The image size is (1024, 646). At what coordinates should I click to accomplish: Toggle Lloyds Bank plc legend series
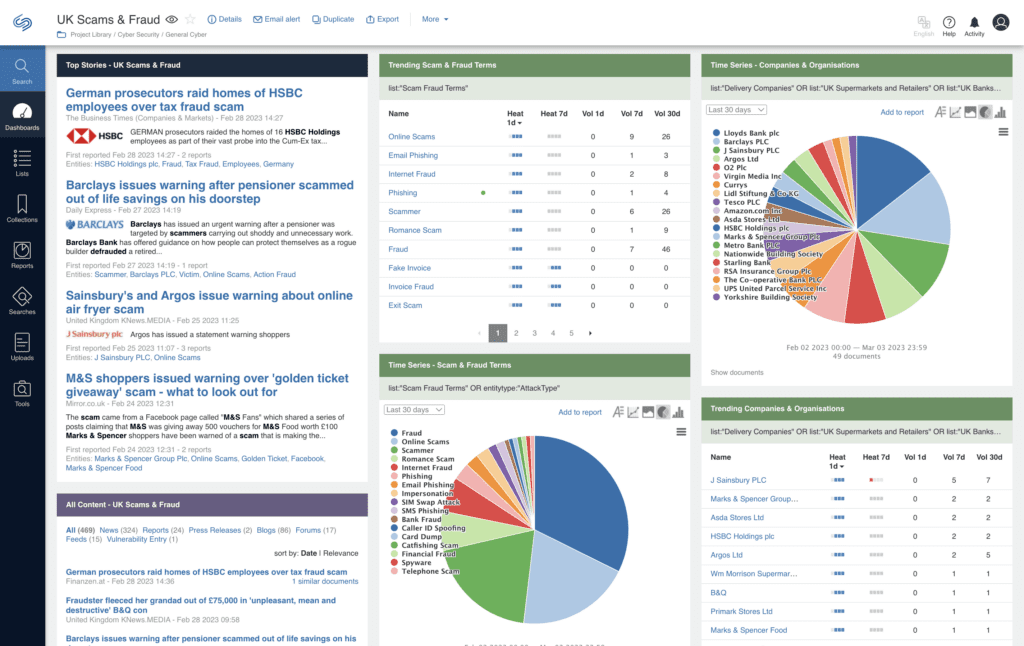(746, 133)
